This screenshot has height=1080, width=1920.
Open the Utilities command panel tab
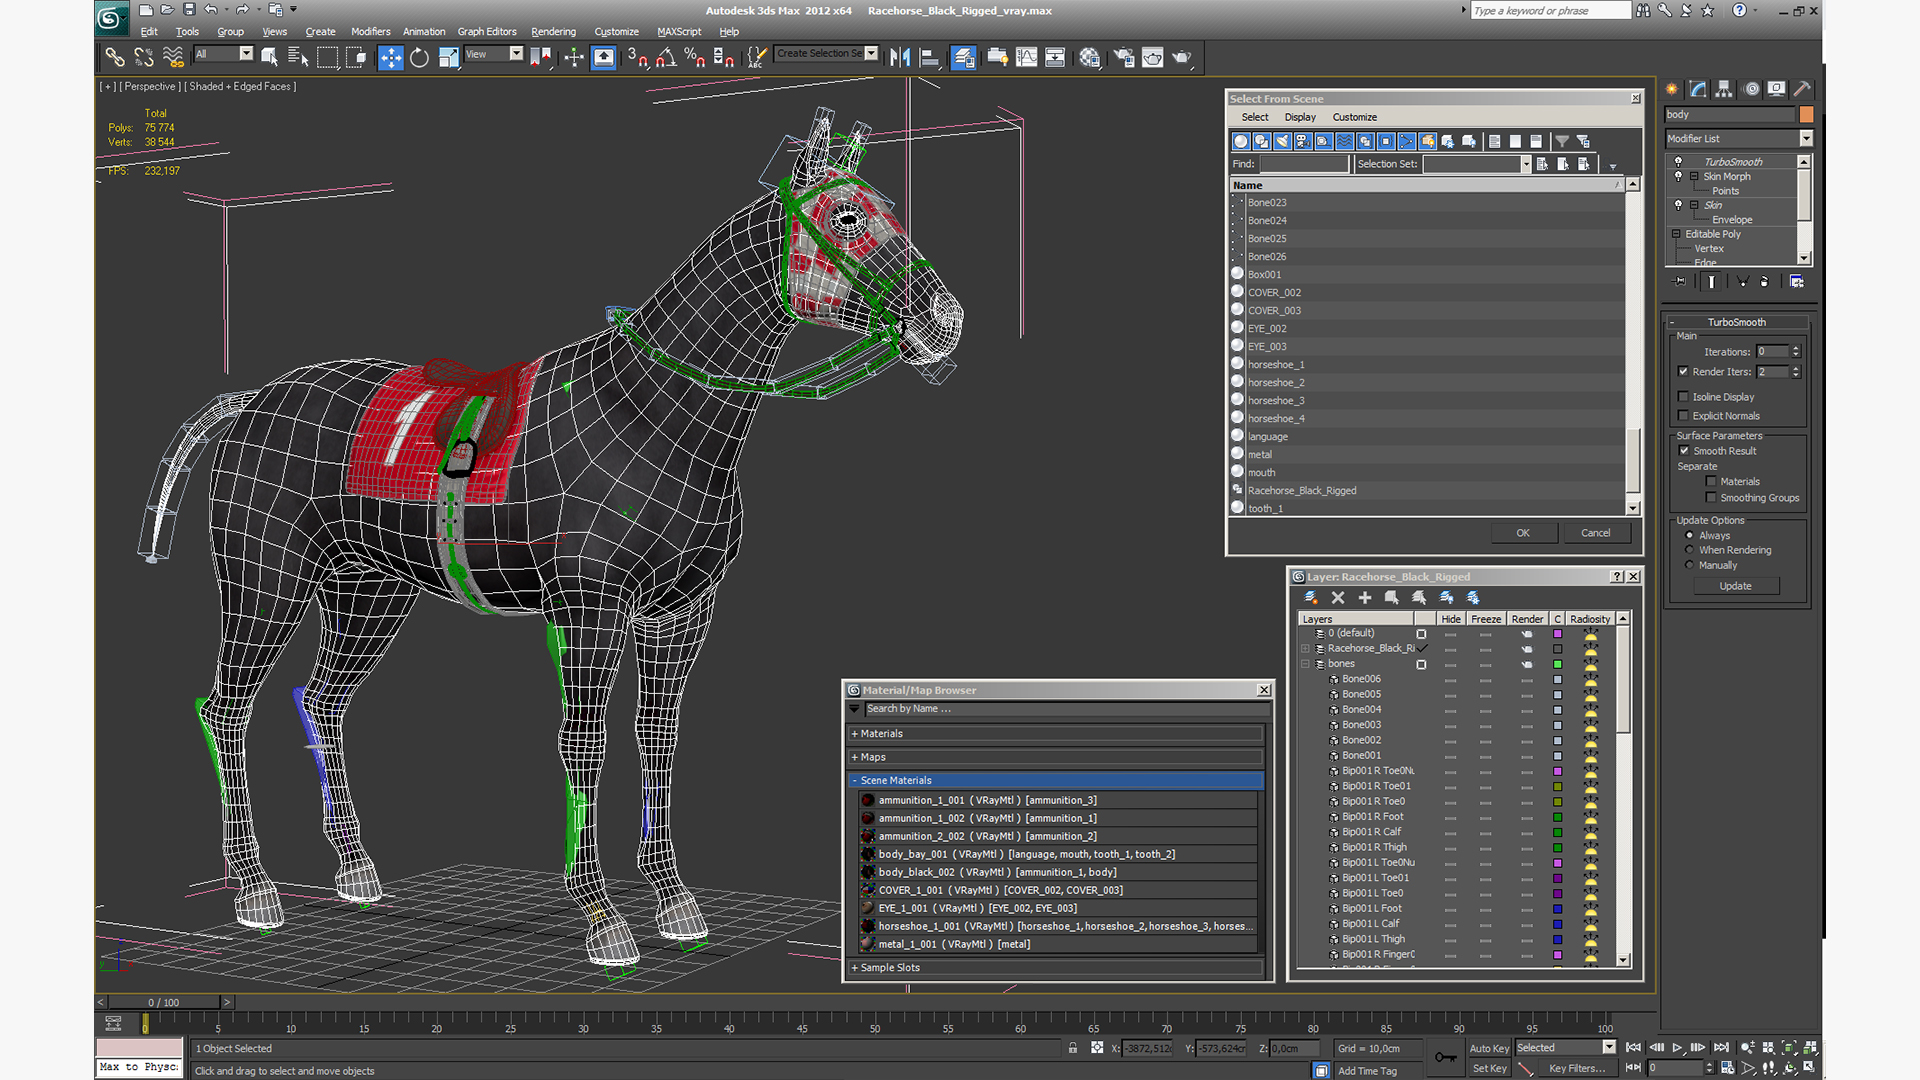point(1802,89)
